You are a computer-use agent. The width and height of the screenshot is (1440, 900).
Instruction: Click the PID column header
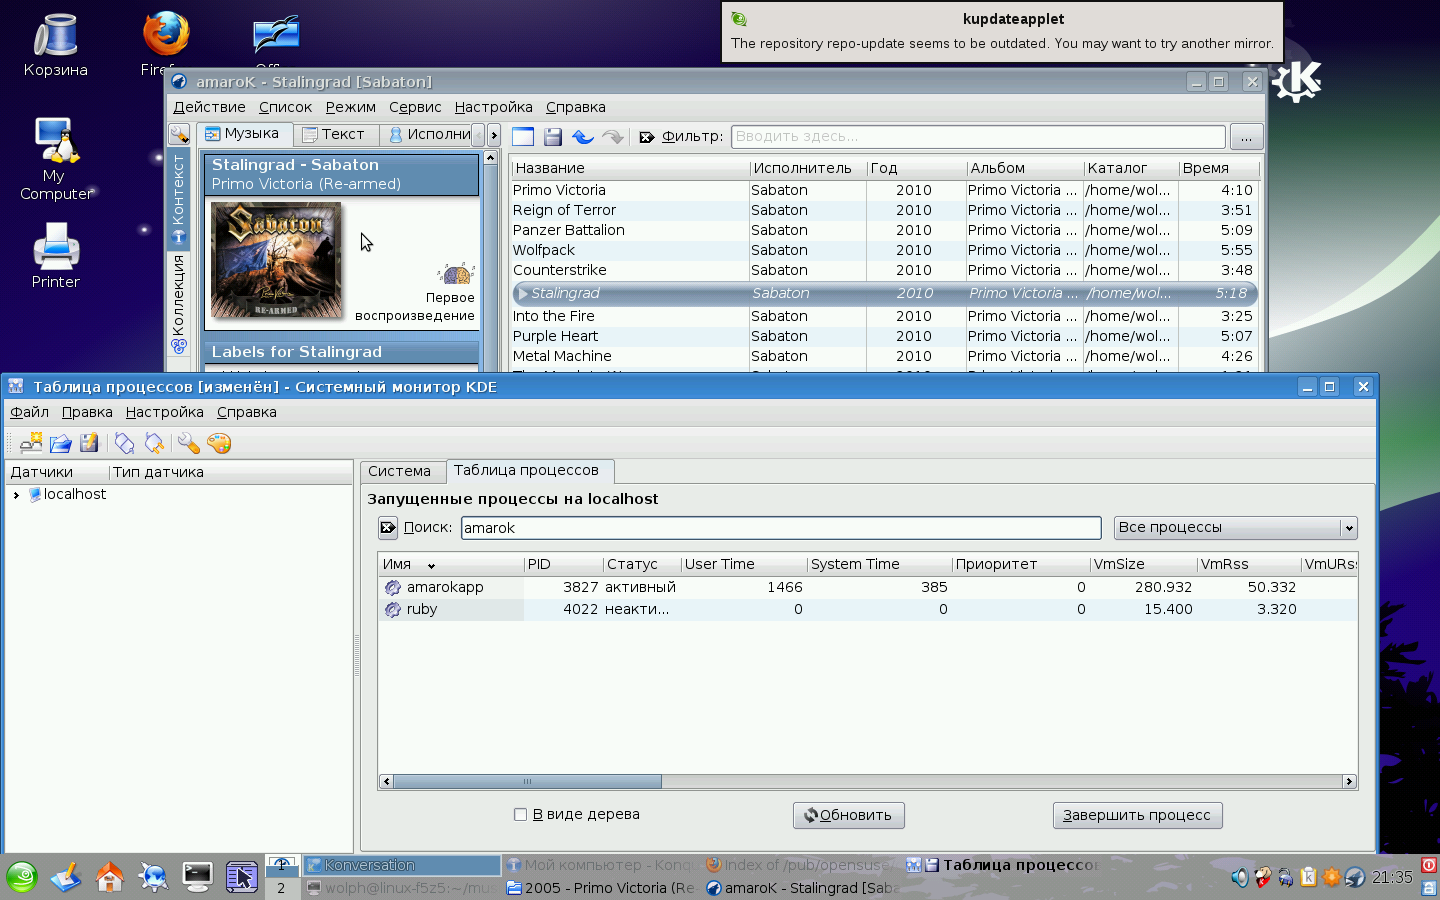563,565
